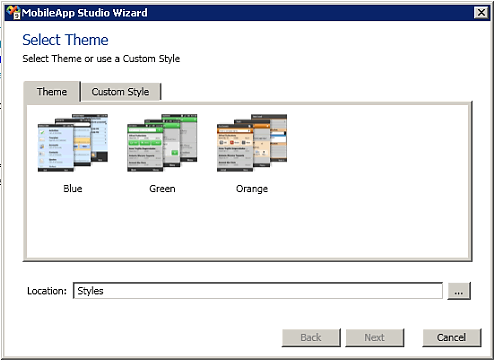Click the Next button
The width and height of the screenshot is (494, 360).
click(375, 338)
